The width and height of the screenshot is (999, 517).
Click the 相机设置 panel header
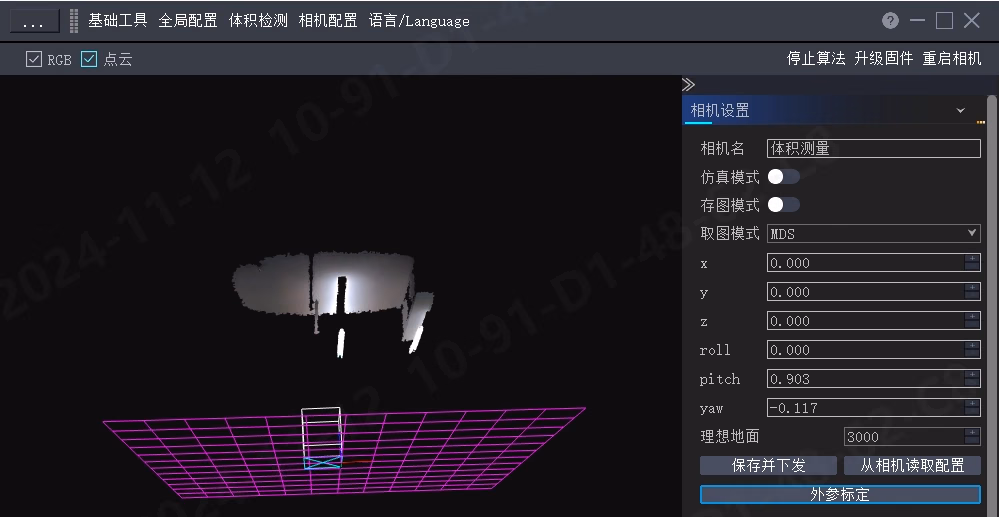click(x=834, y=110)
